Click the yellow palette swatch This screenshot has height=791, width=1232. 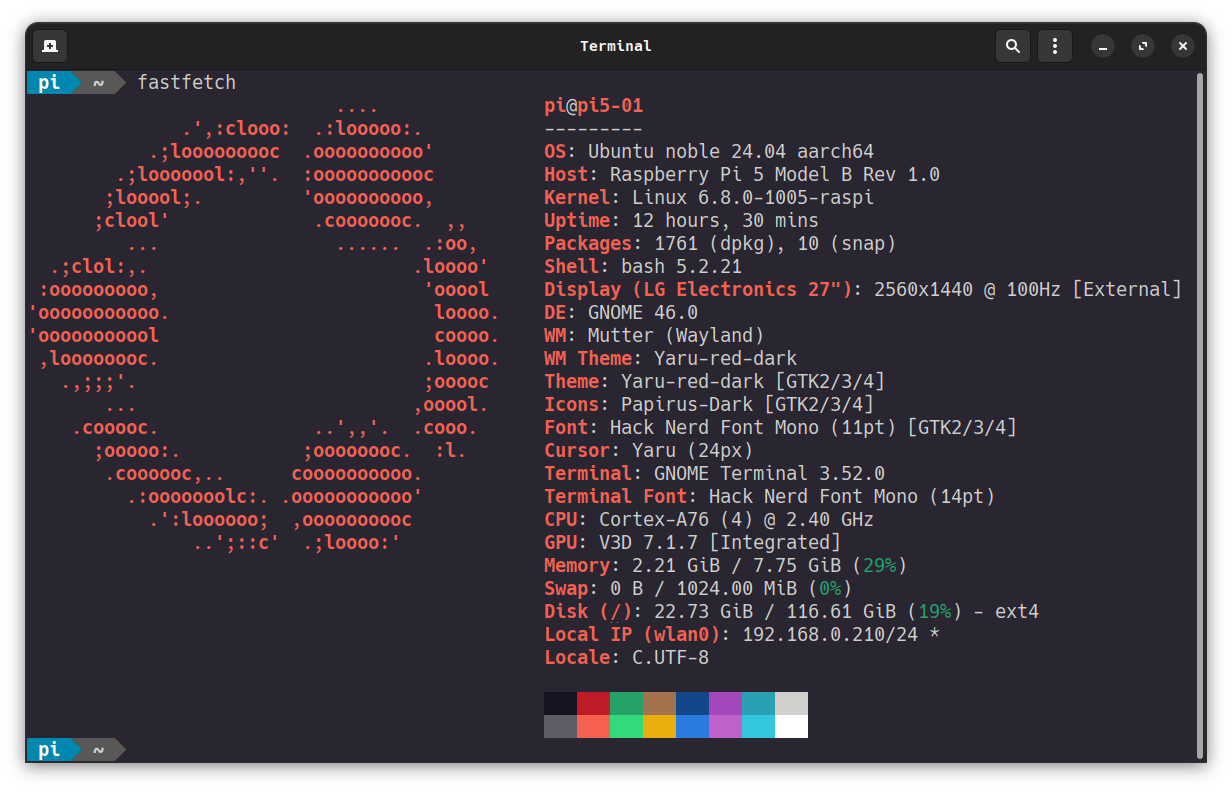(659, 727)
